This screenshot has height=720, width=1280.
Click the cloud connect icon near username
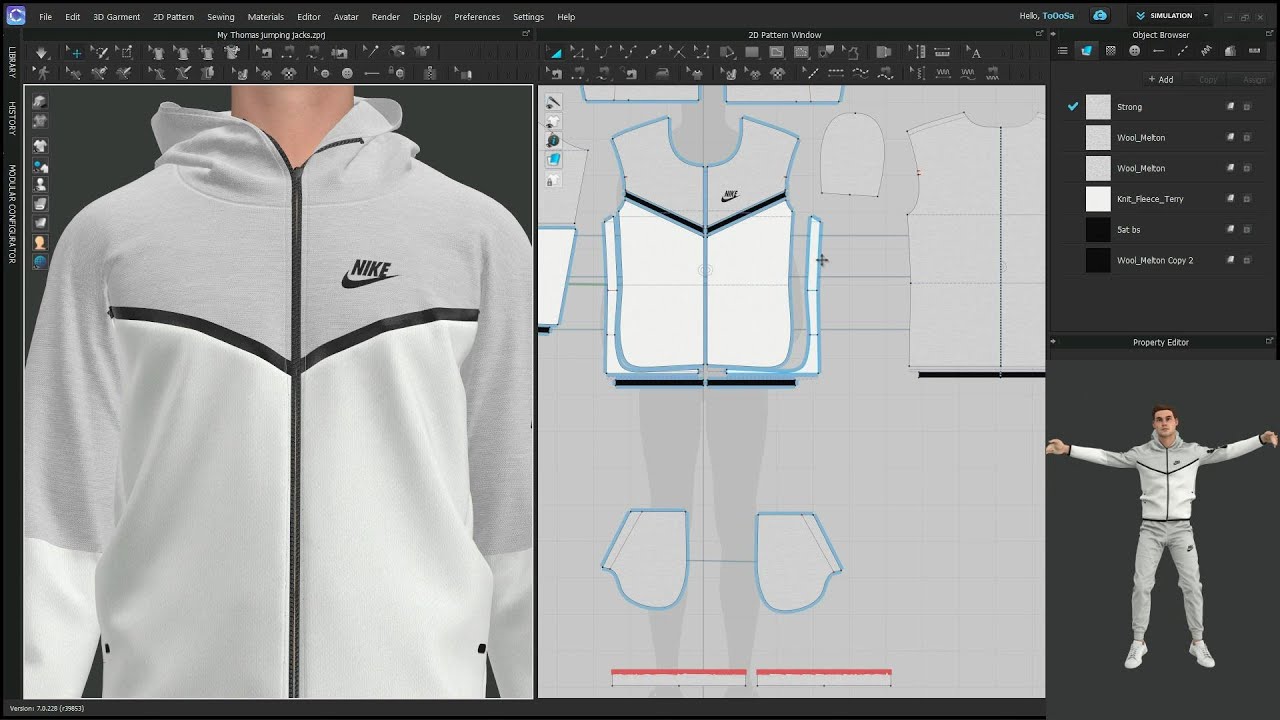click(1100, 16)
